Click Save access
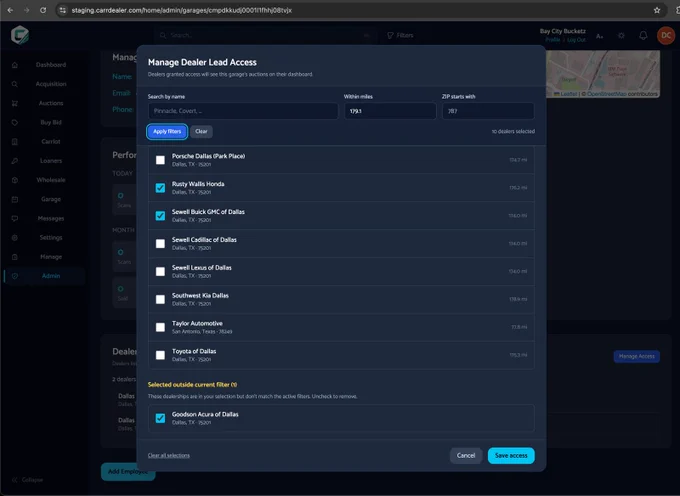680x496 pixels. click(511, 455)
